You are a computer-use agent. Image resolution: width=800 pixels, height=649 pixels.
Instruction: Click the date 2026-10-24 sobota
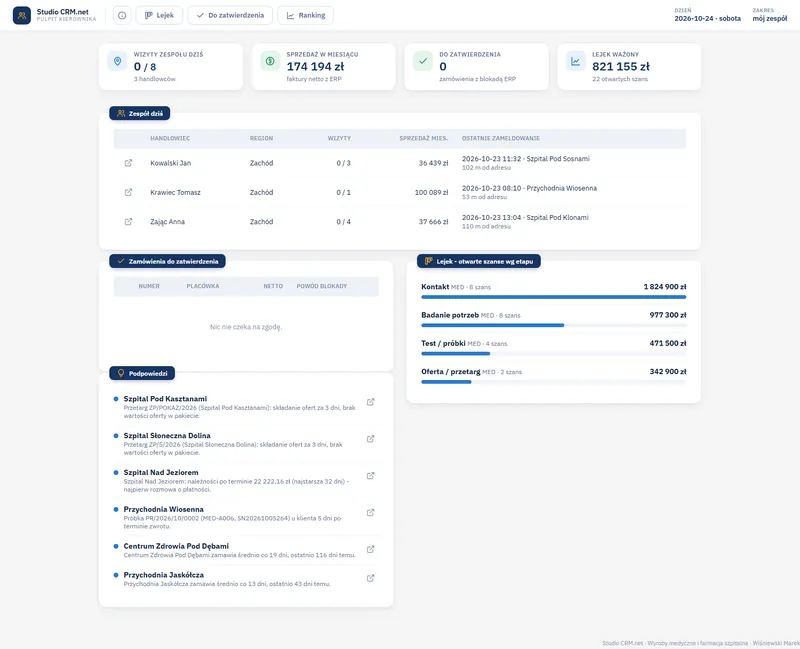[x=708, y=18]
